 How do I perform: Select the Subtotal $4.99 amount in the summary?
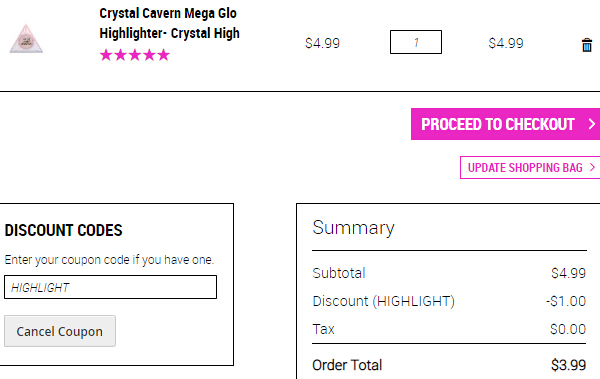click(x=568, y=273)
